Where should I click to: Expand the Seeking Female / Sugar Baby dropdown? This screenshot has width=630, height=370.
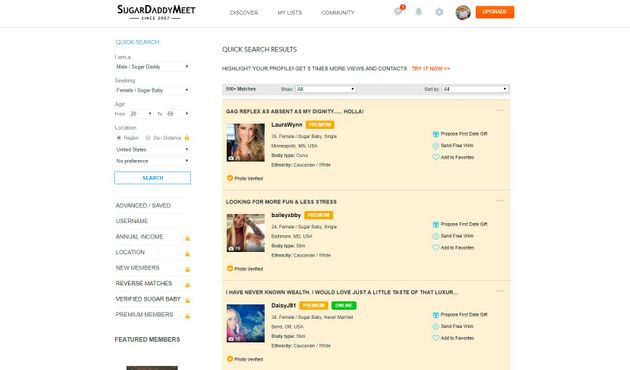pos(152,90)
